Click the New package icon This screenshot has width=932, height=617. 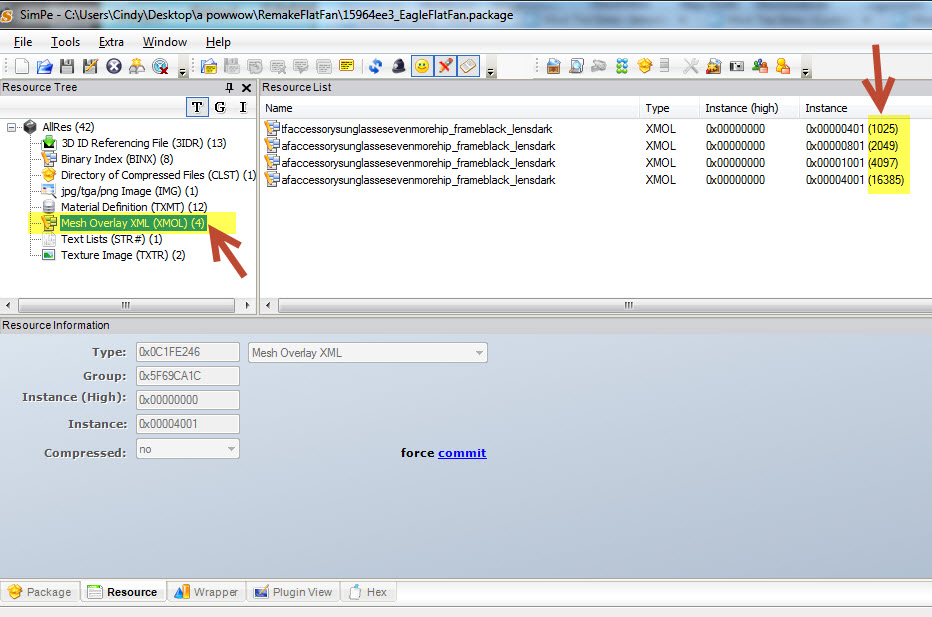pos(21,66)
